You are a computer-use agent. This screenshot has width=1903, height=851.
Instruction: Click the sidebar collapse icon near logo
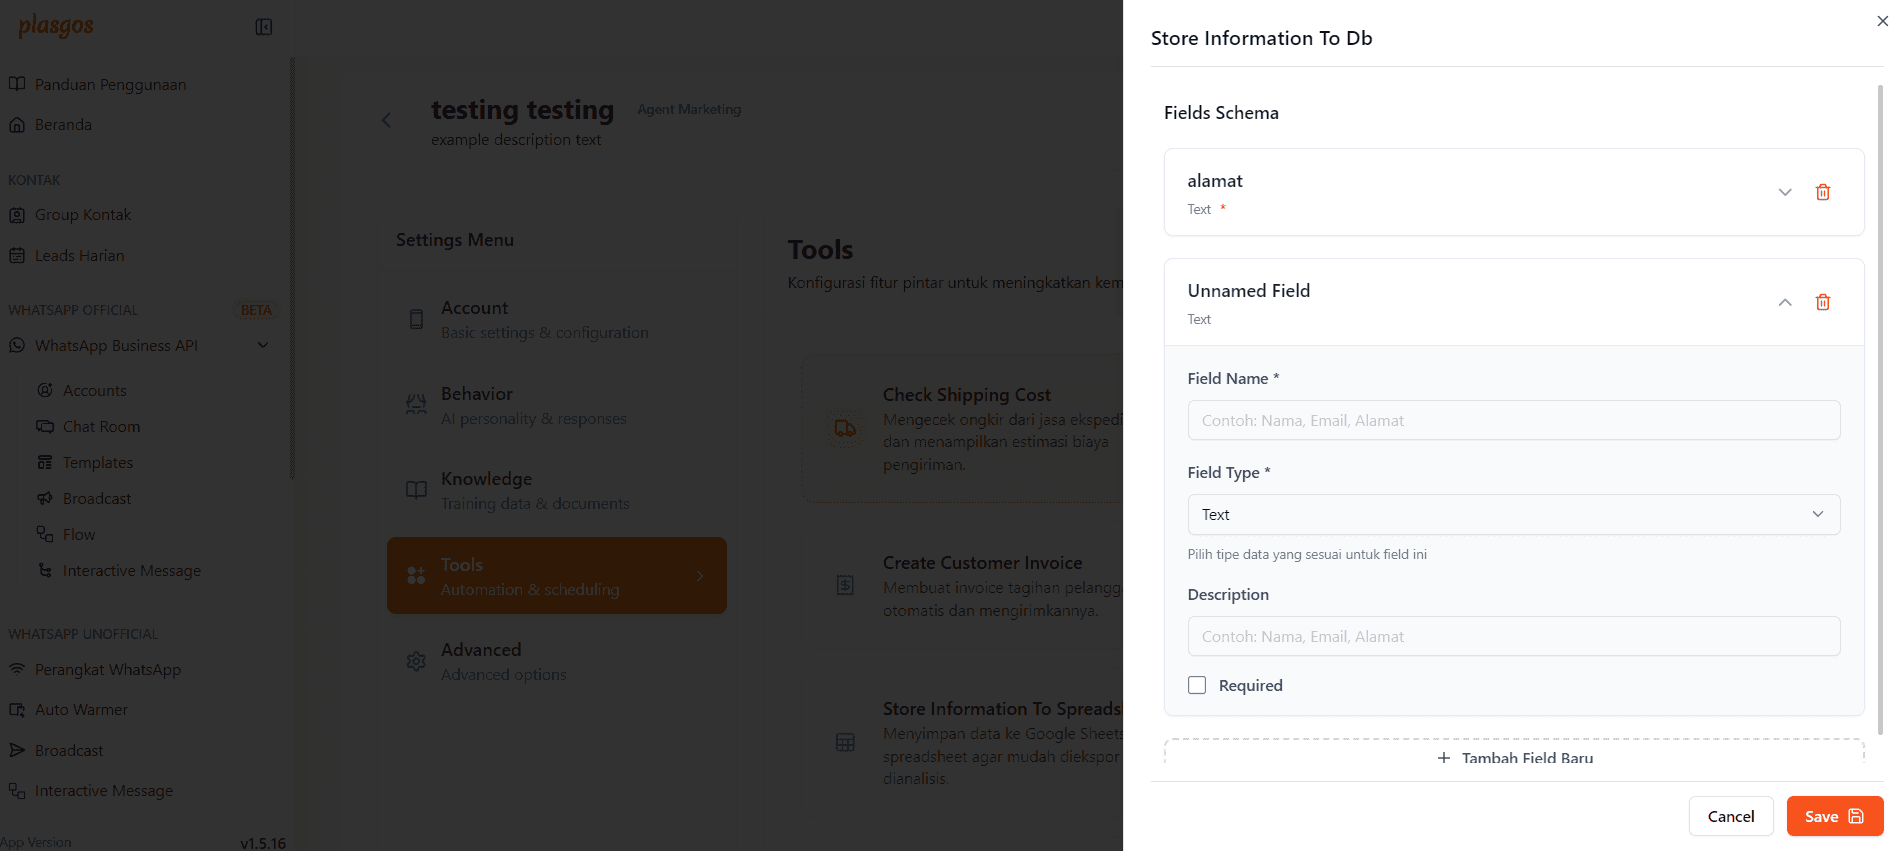pos(264,27)
